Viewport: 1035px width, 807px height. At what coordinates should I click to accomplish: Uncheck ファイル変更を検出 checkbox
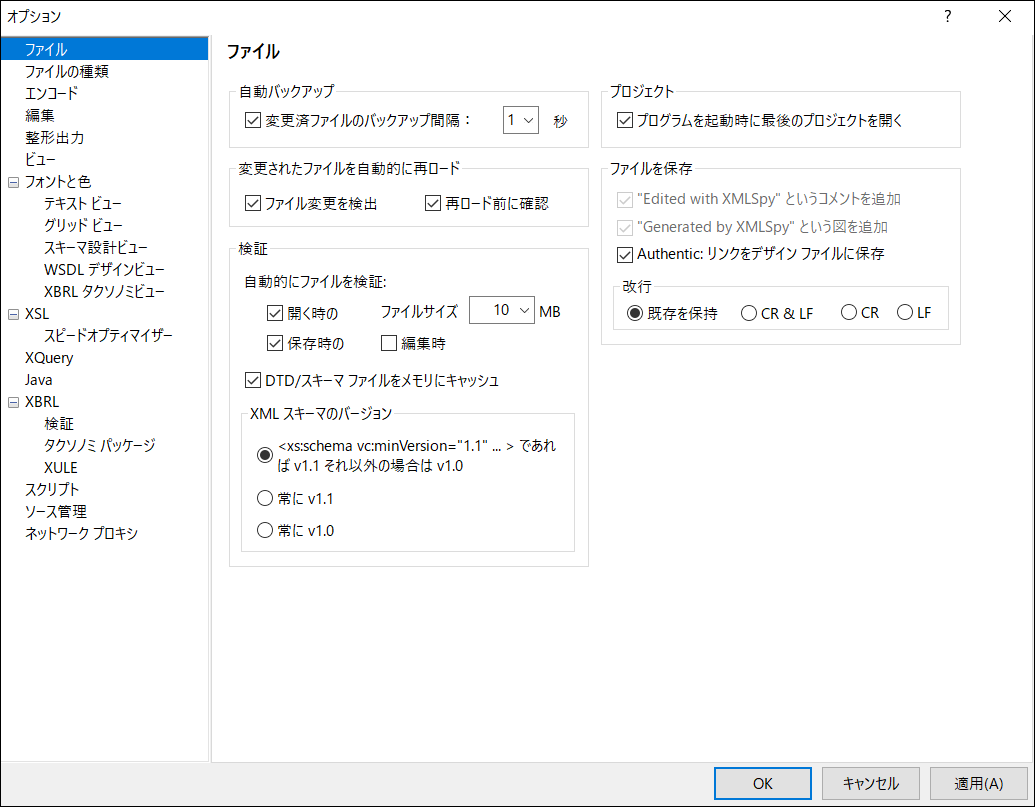point(252,204)
